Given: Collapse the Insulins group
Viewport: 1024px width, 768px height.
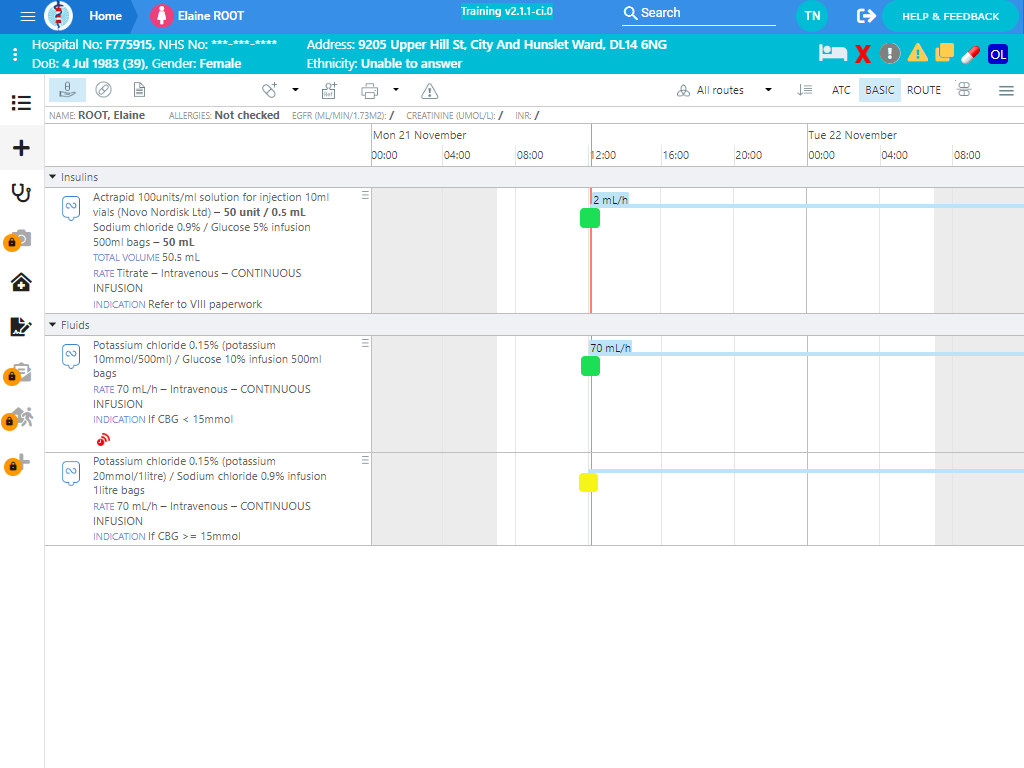Looking at the screenshot, I should (x=53, y=177).
